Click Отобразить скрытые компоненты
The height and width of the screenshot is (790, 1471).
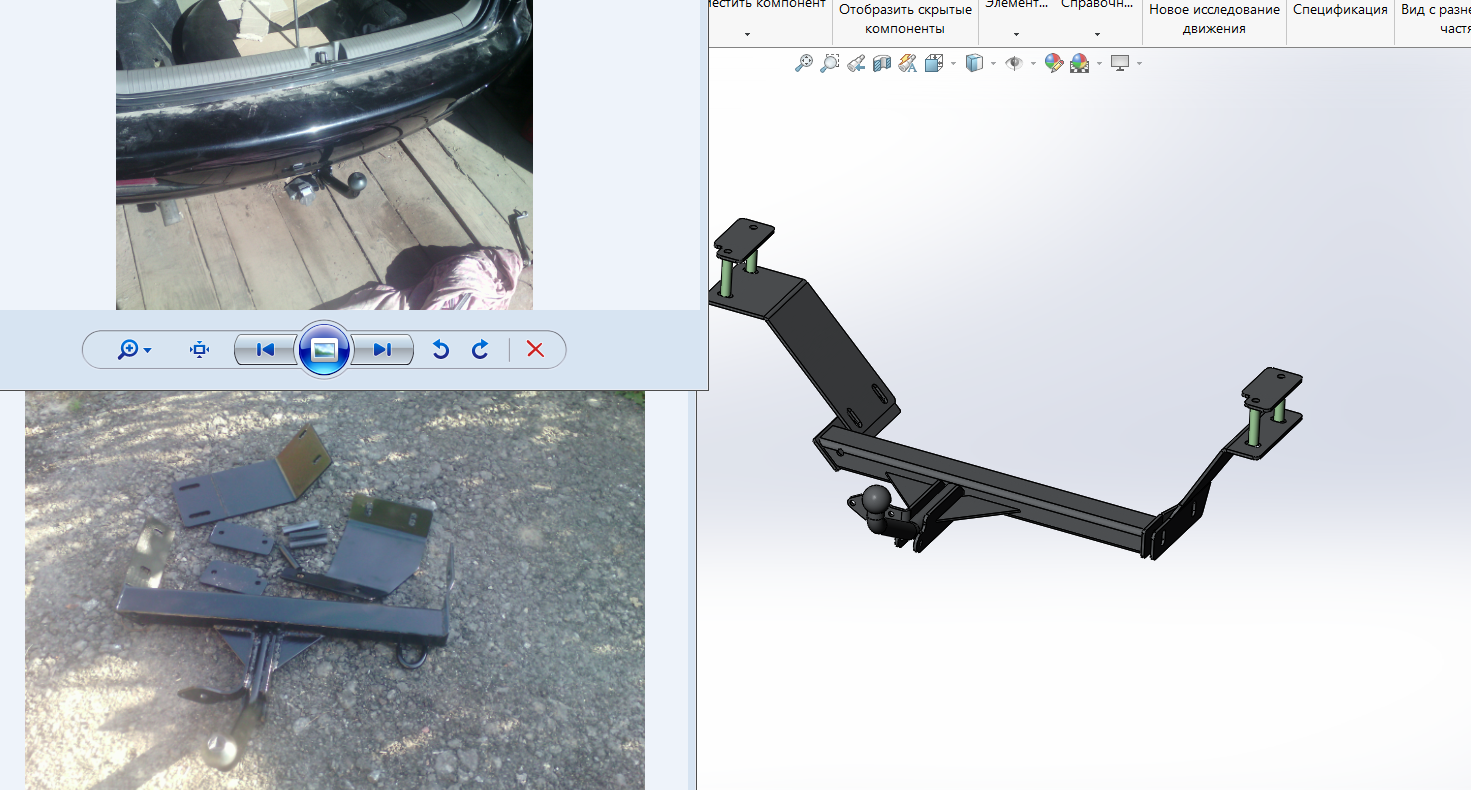(905, 19)
